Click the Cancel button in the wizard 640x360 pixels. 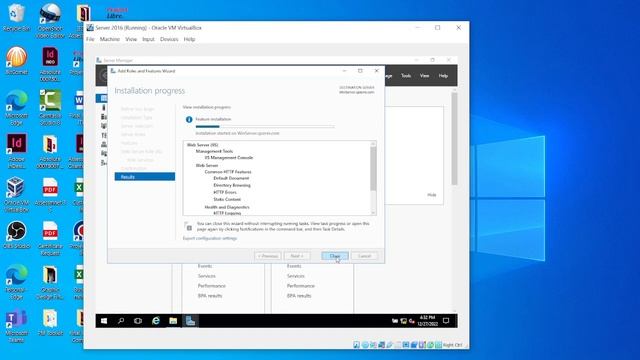click(364, 256)
